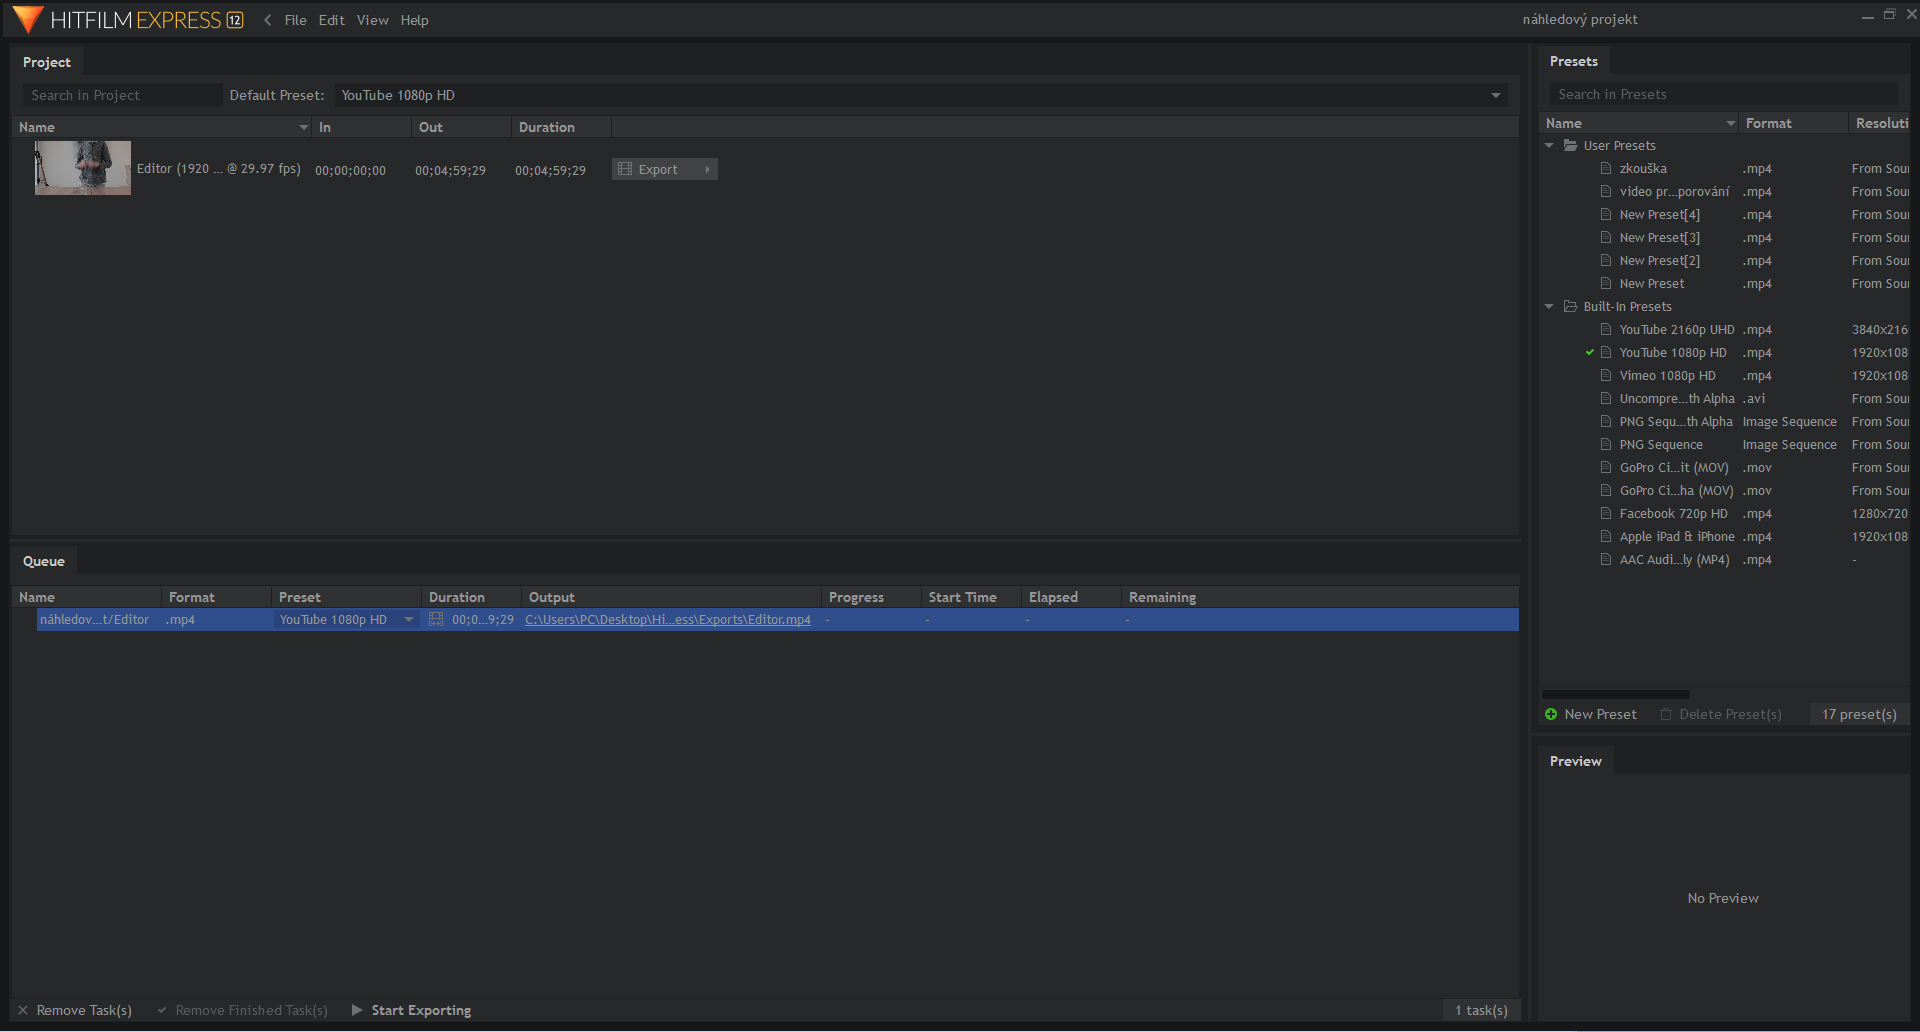Viewport: 1920px width, 1032px height.
Task: Click the HitFilm Express logo icon
Action: [x=28, y=19]
